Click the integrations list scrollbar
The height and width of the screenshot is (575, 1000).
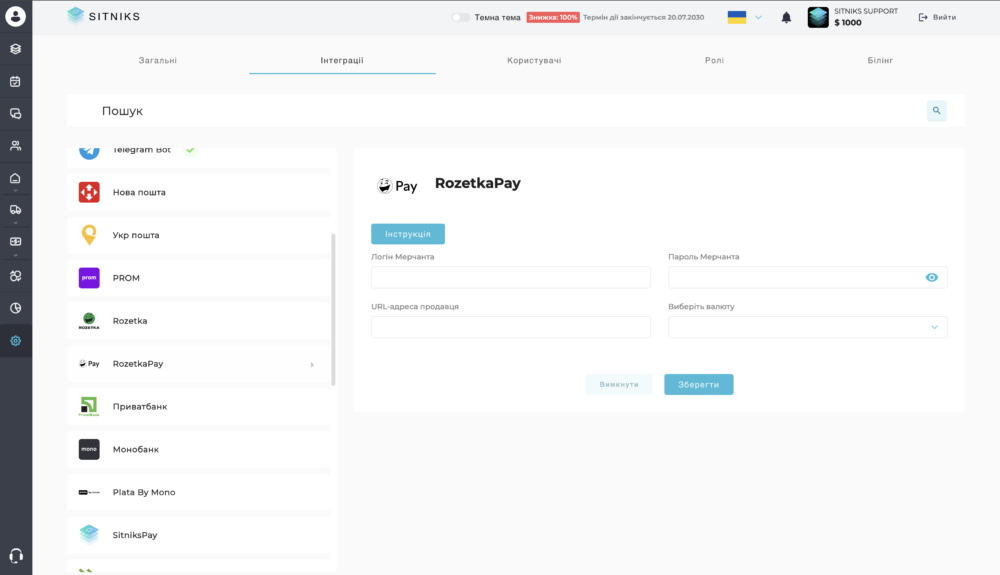pos(333,310)
